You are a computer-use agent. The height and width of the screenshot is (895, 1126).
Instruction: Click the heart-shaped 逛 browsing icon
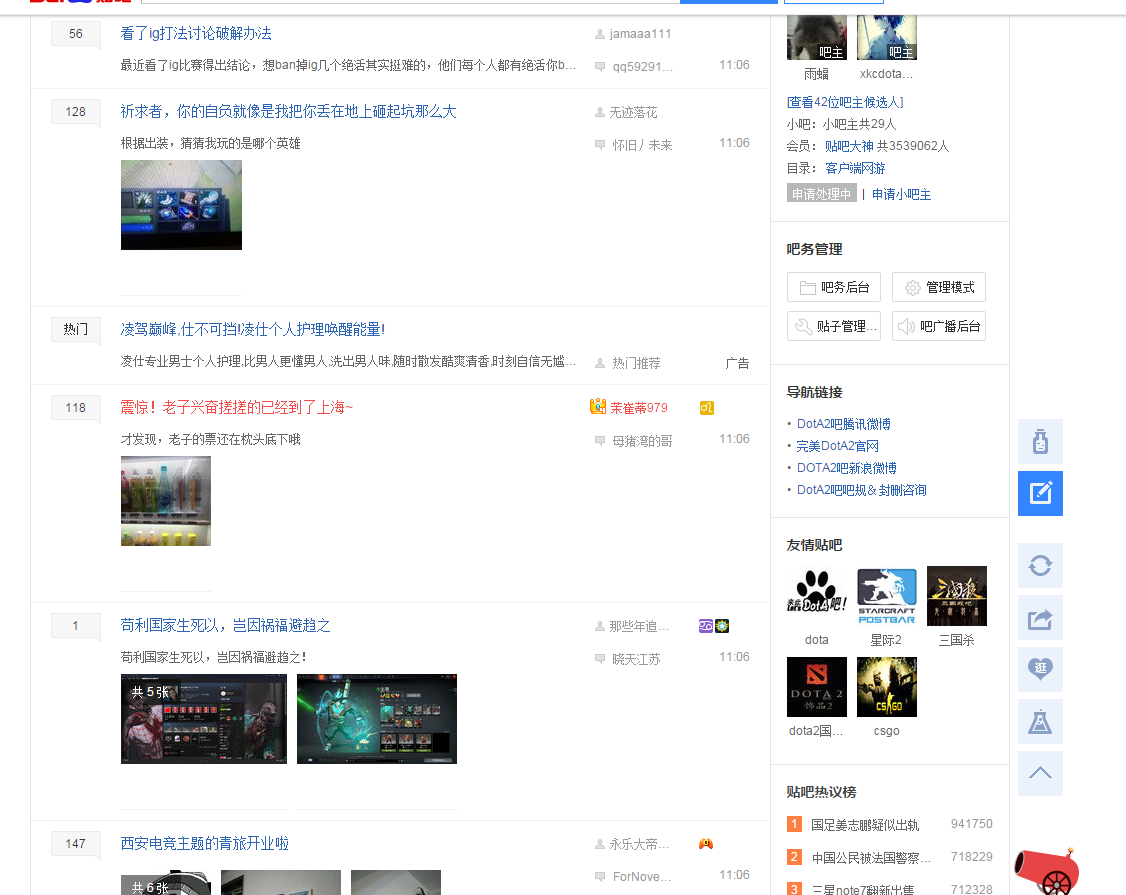click(1040, 669)
